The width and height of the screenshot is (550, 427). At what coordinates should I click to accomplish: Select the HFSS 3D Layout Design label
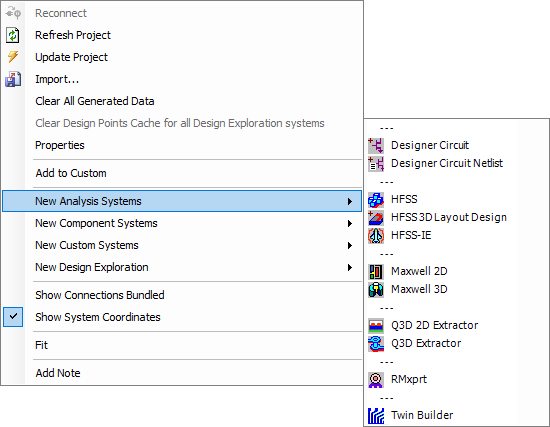[449, 217]
